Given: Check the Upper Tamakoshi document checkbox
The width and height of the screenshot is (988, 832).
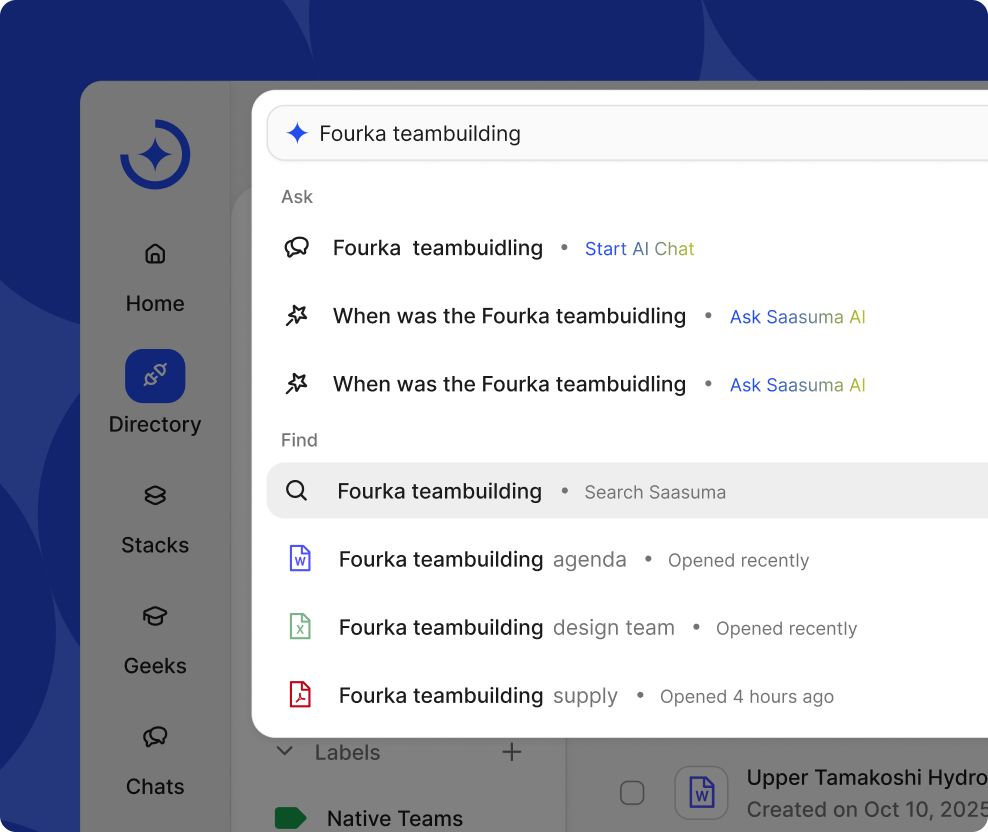Looking at the screenshot, I should point(632,793).
